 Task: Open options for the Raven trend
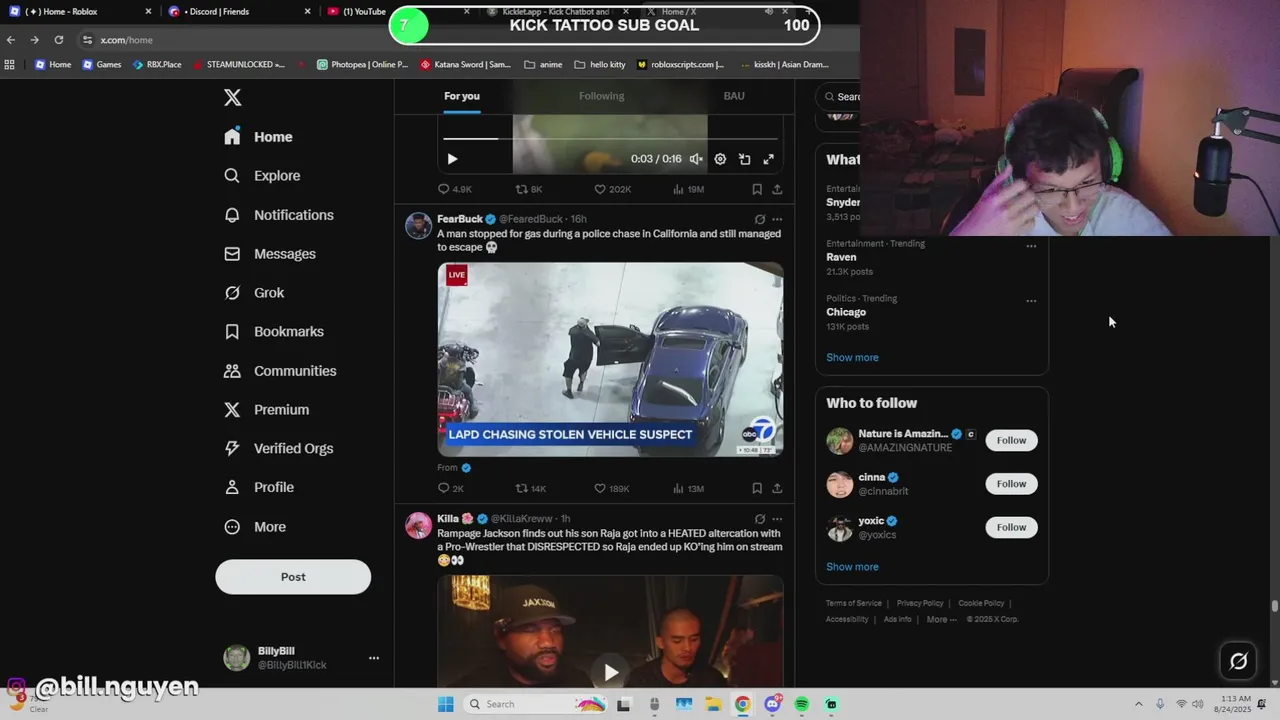[x=1031, y=245]
